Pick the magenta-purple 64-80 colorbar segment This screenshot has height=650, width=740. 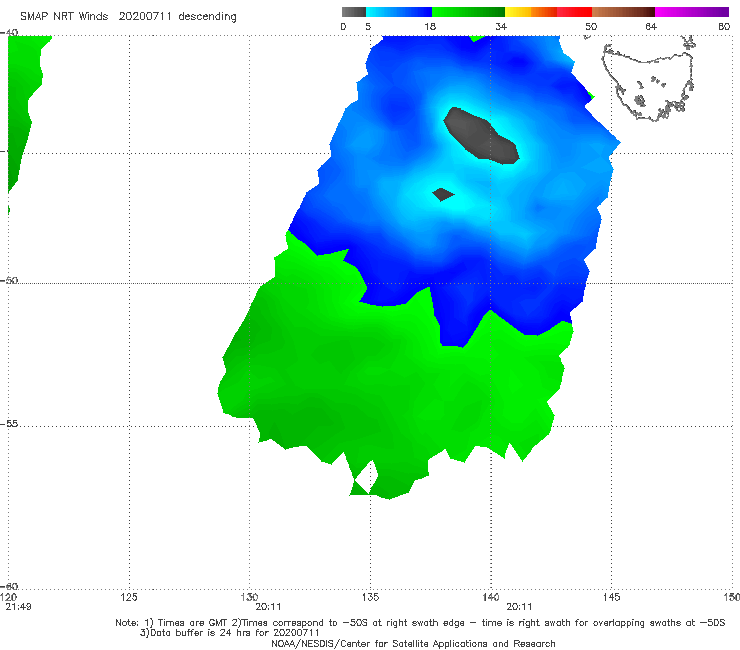tap(692, 12)
